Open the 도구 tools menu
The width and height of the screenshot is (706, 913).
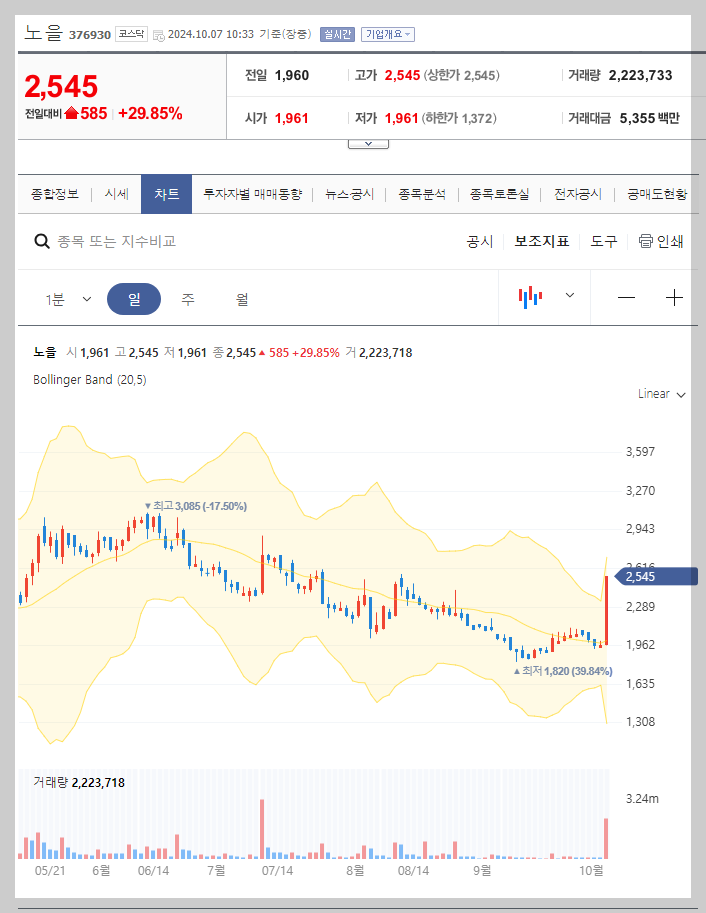pos(603,241)
